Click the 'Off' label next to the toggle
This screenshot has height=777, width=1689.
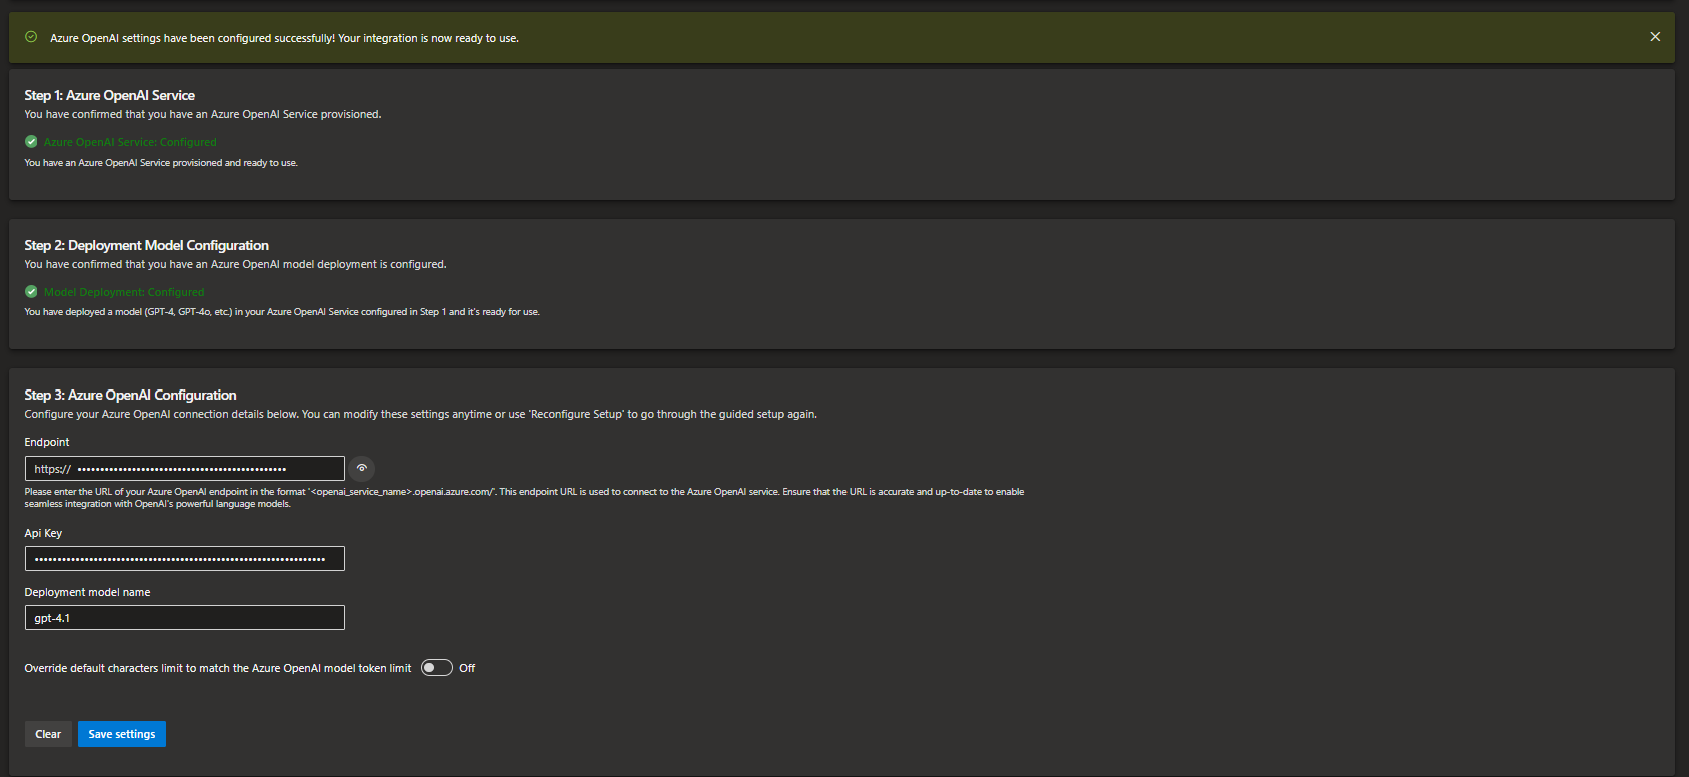(467, 668)
